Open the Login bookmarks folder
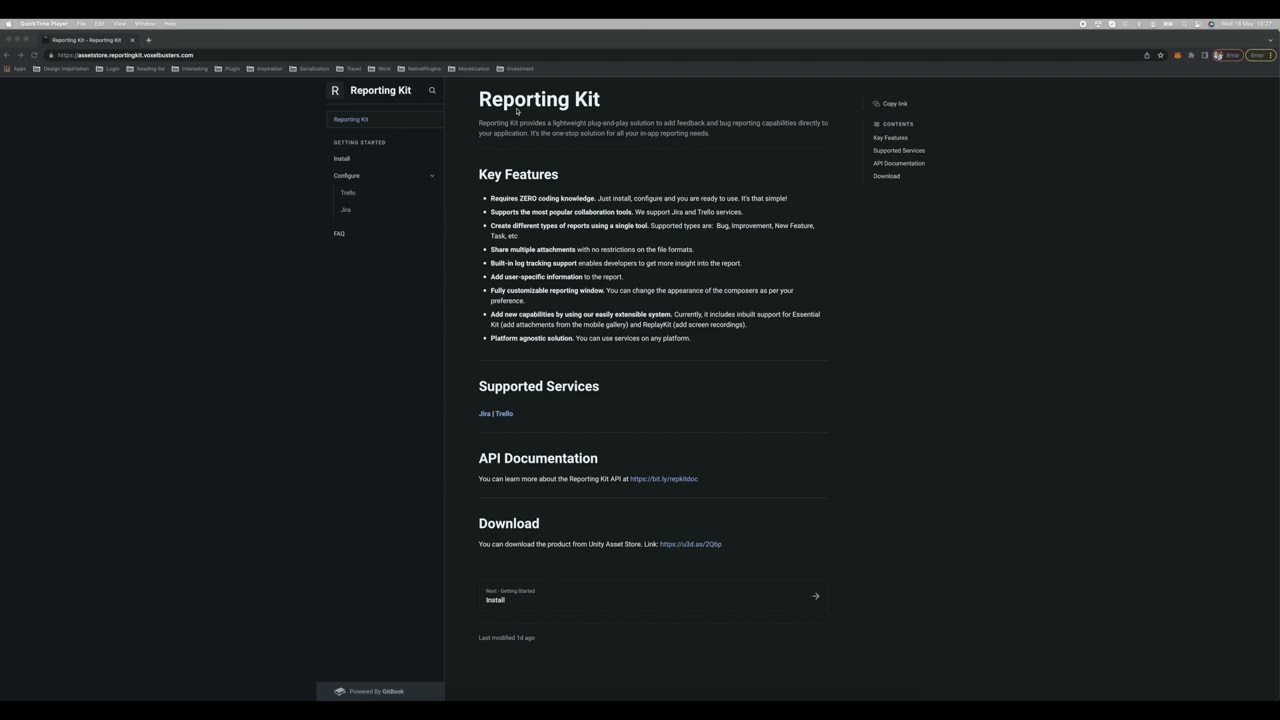The width and height of the screenshot is (1280, 720). pos(108,69)
